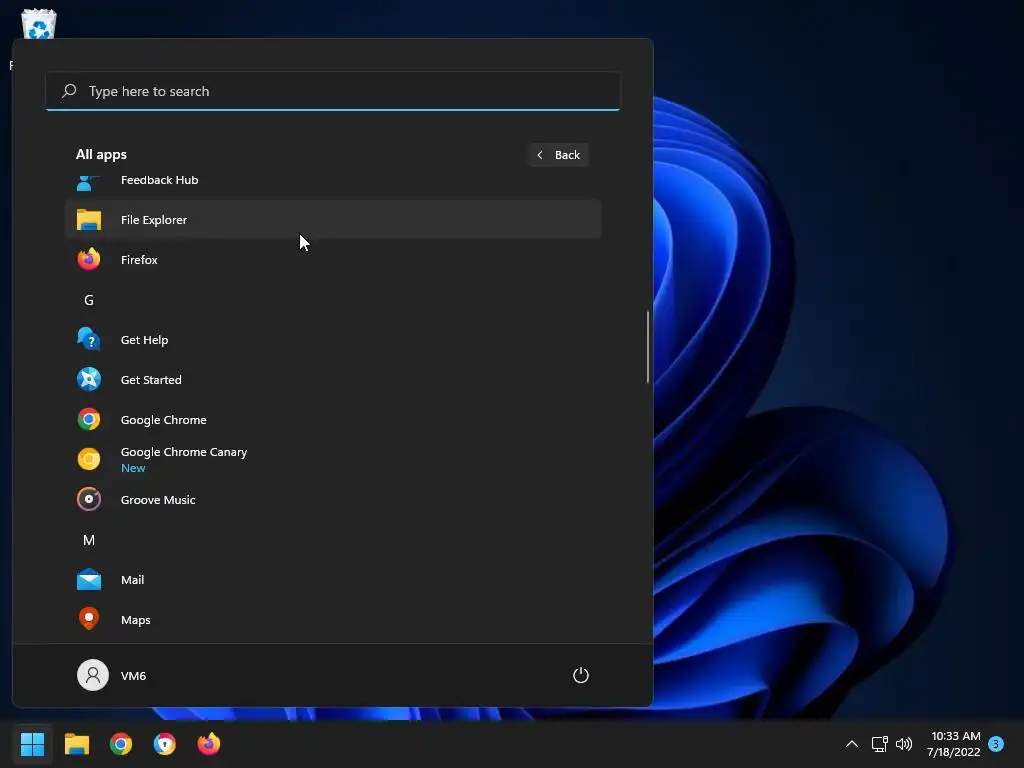Open VM6 user account avatar
Screen dimensions: 1024x768
coord(93,675)
